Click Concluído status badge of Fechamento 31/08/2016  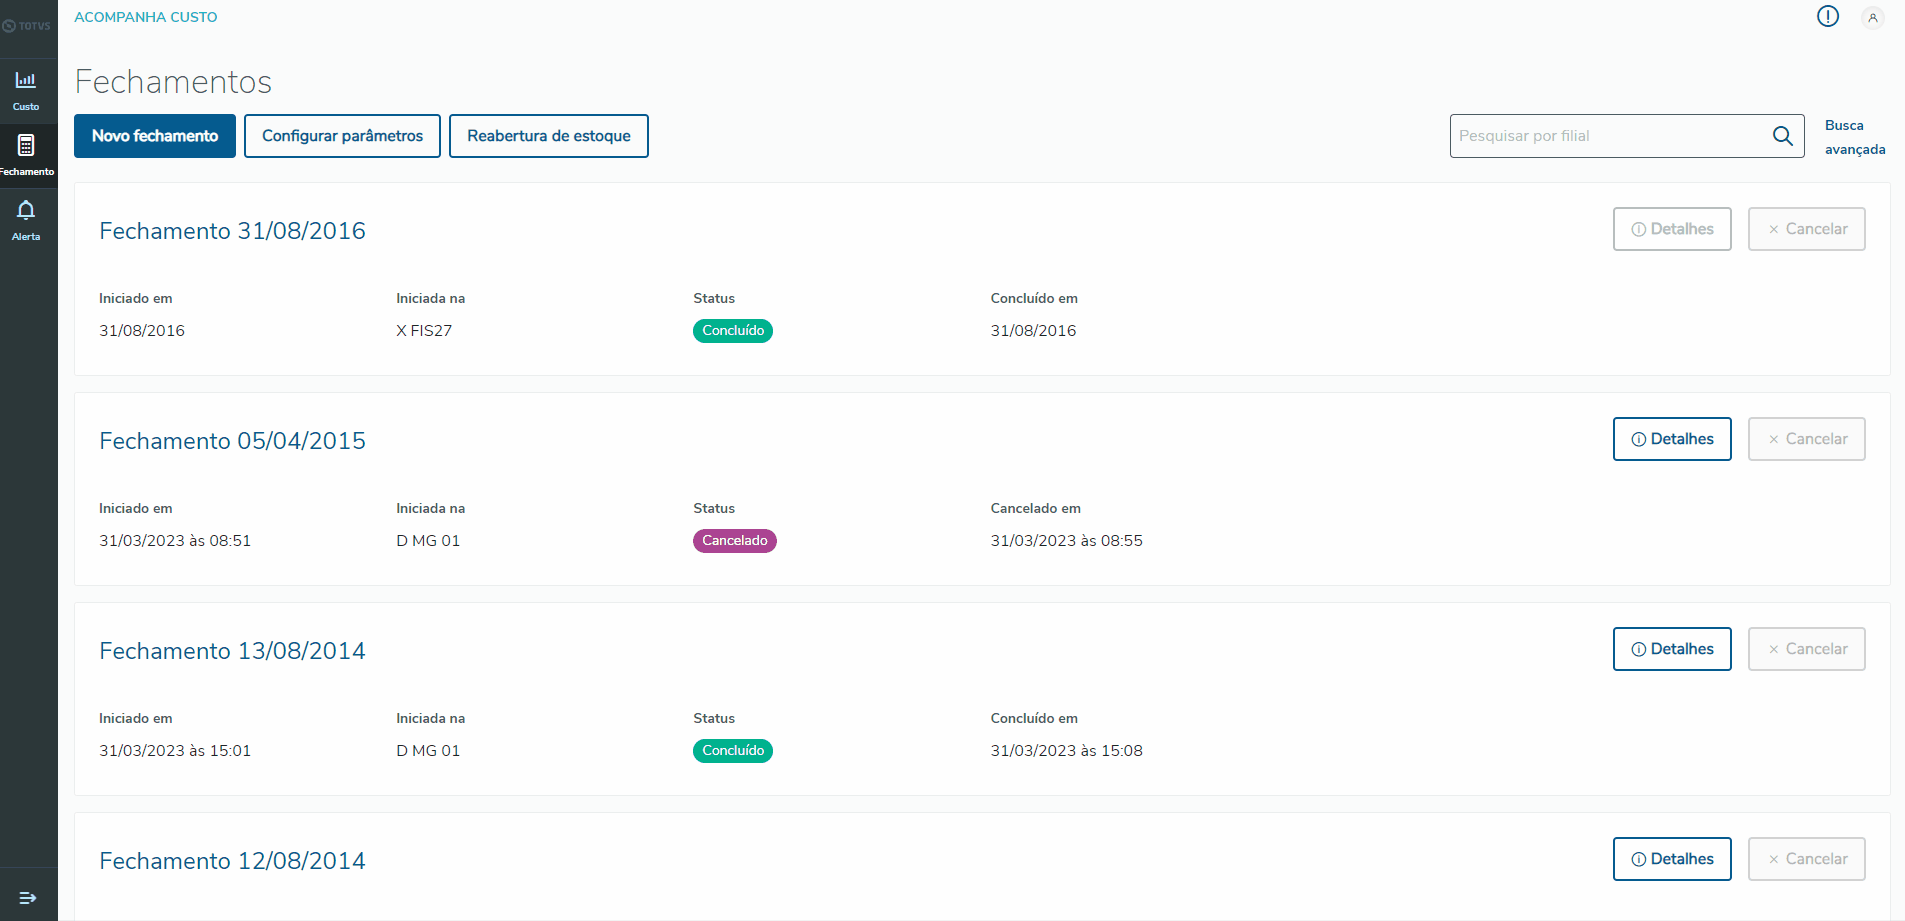[x=733, y=331]
